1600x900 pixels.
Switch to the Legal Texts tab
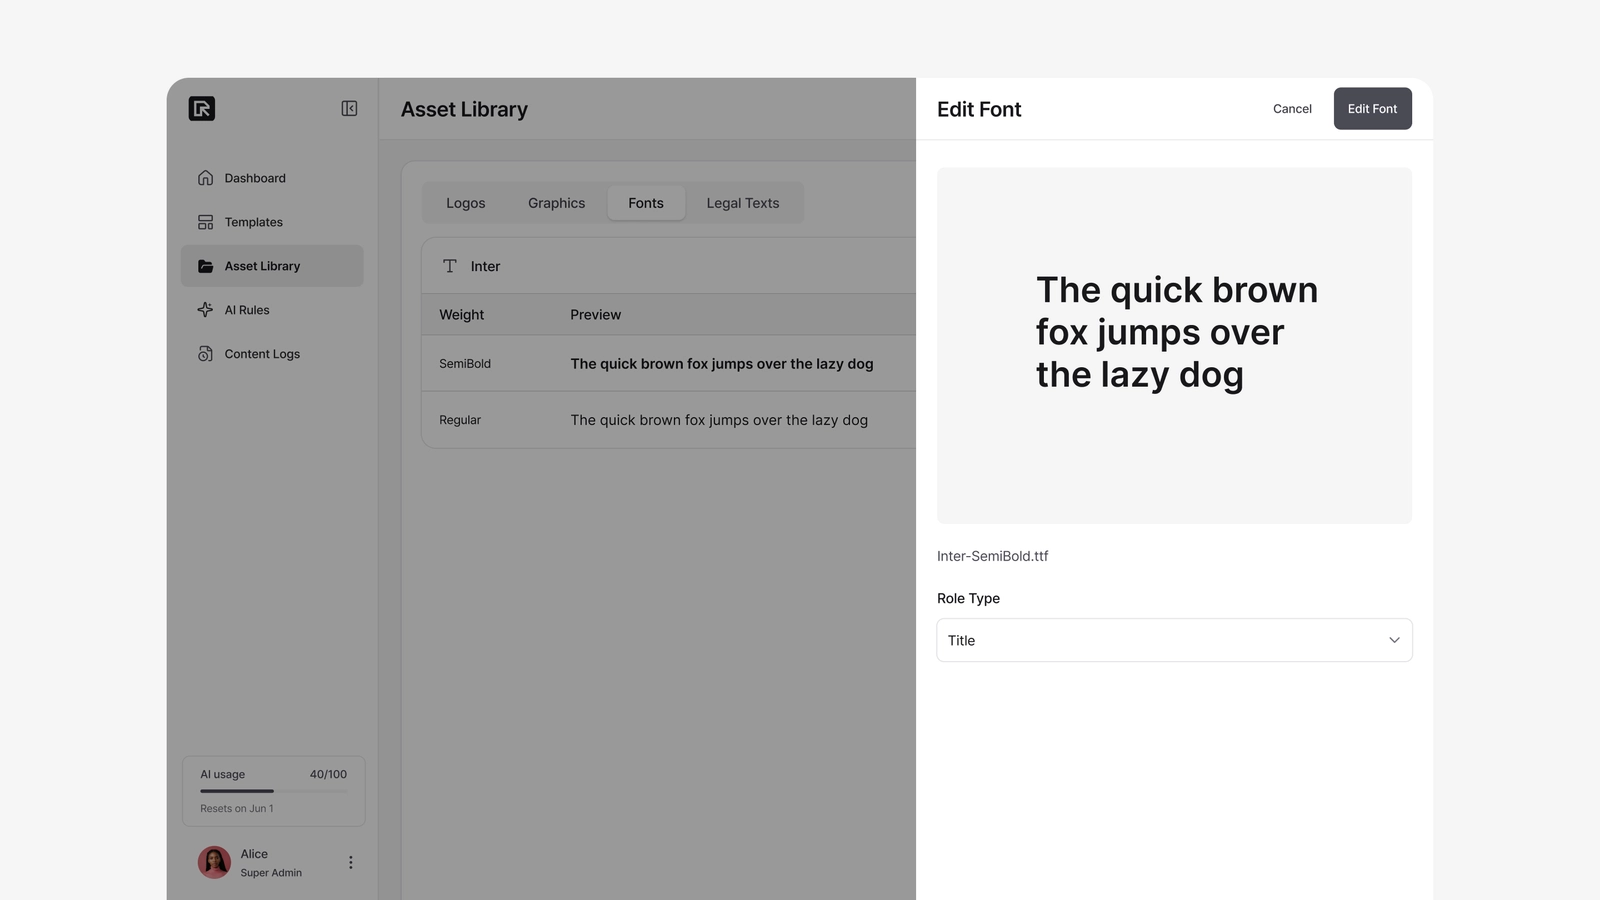[x=743, y=203]
